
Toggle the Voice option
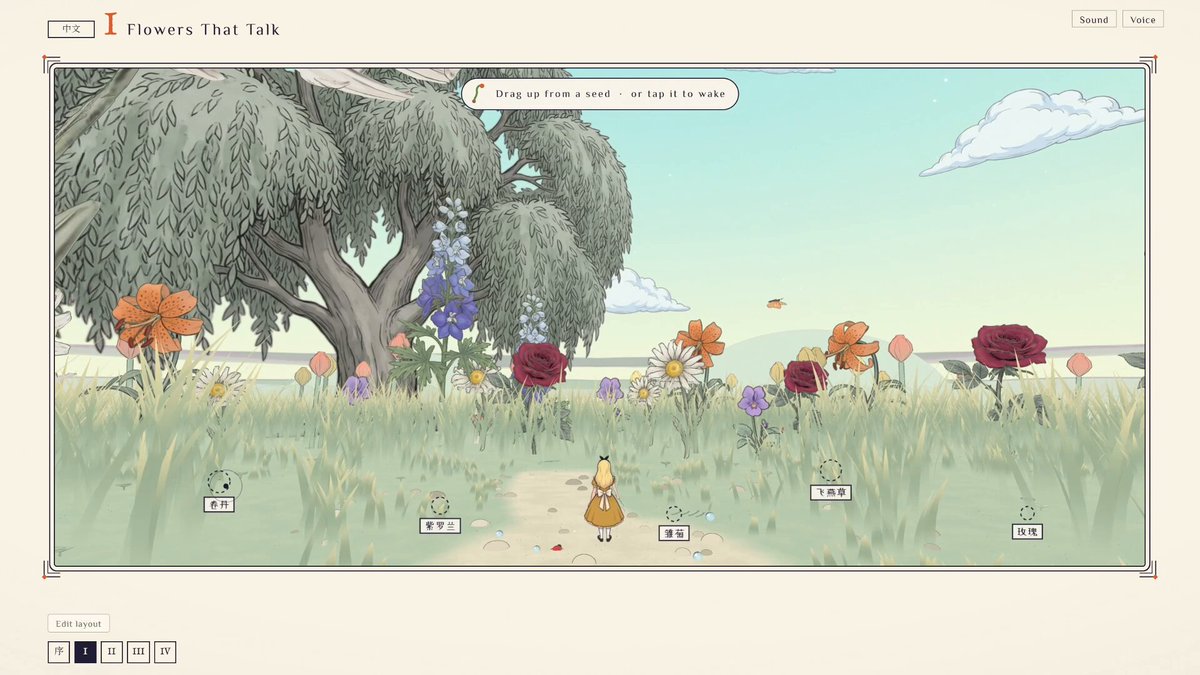click(x=1143, y=19)
